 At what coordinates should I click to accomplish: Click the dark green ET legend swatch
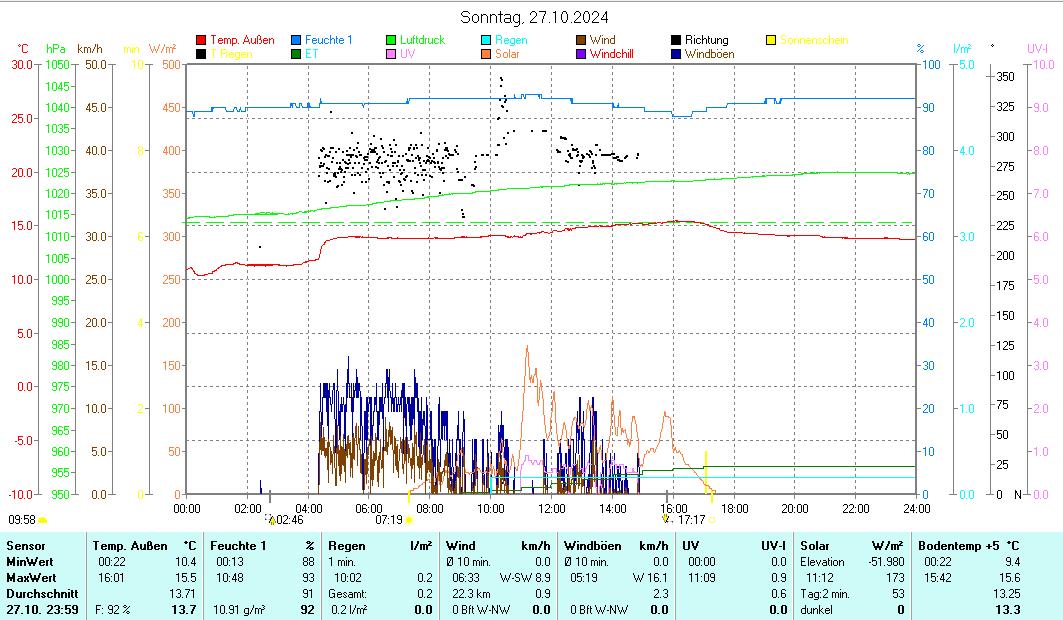(x=296, y=54)
